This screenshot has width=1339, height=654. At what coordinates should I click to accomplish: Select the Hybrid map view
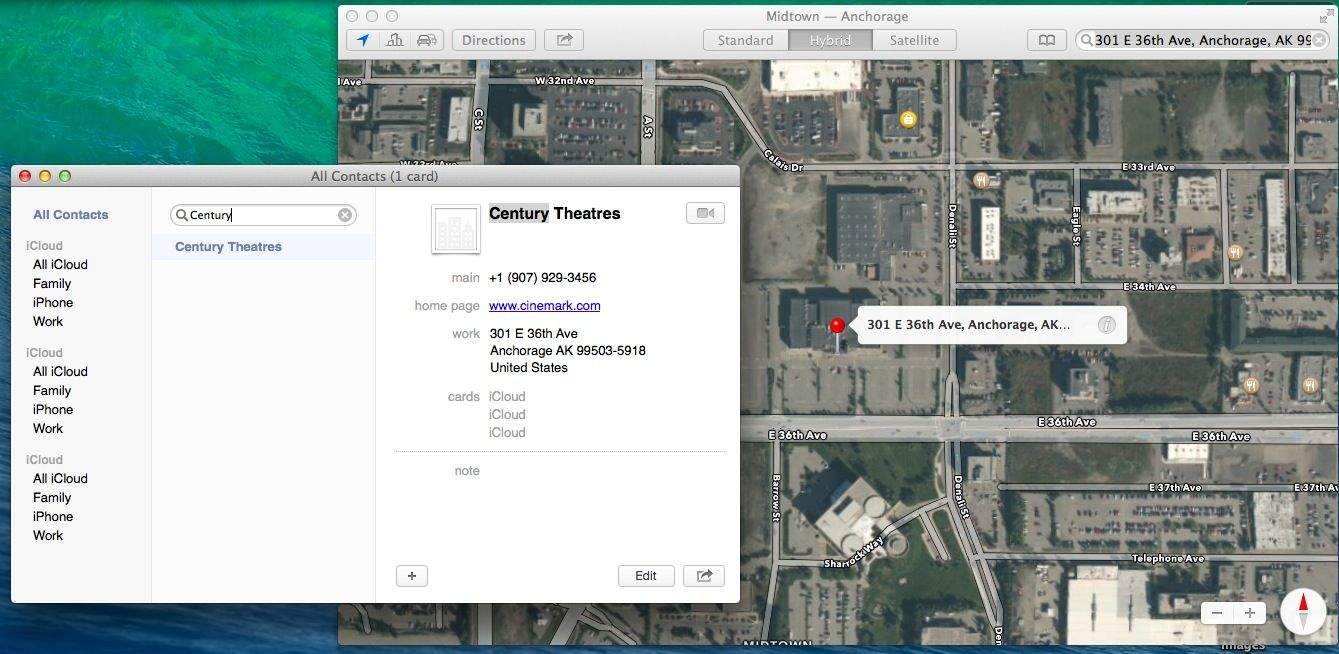830,40
